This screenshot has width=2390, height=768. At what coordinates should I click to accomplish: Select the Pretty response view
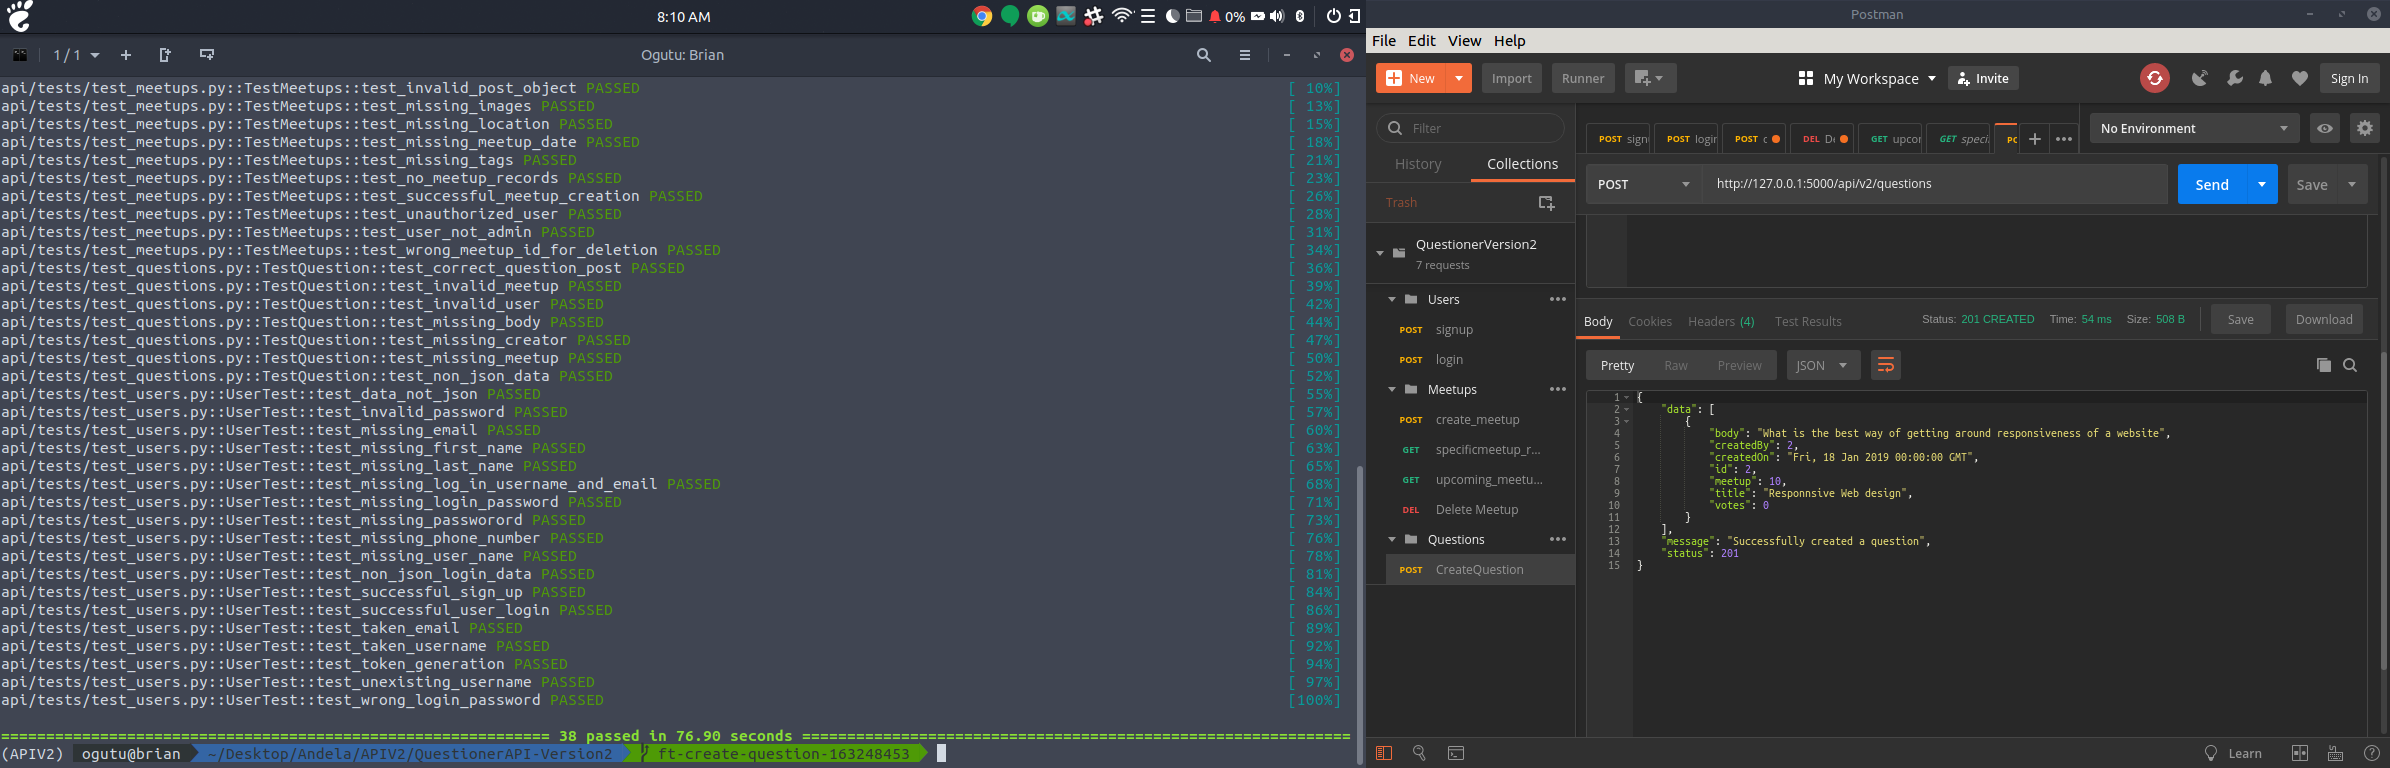[x=1617, y=366]
